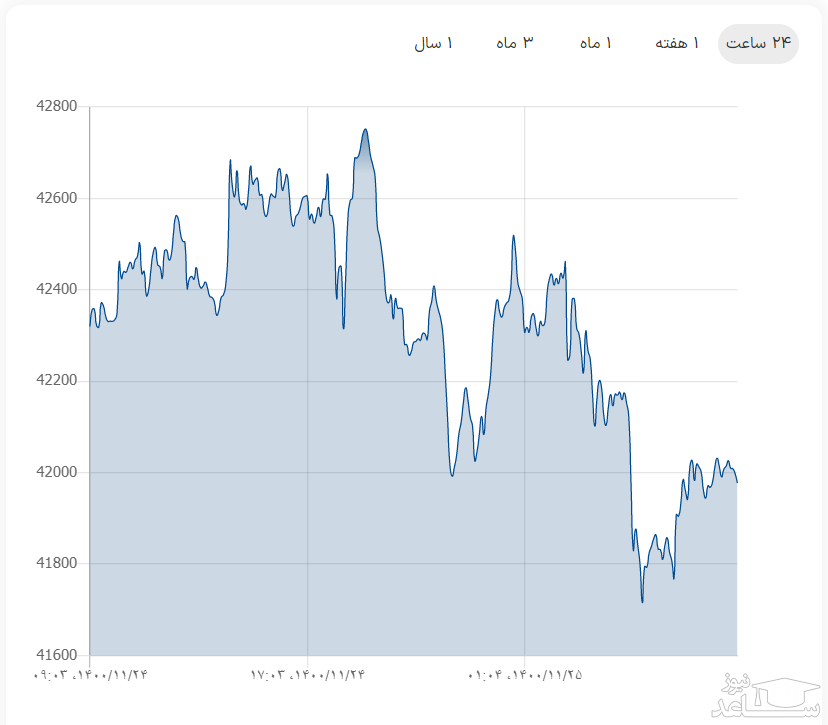This screenshot has width=828, height=725.
Task: Show the ۱ ماه (1 month) chart range
Action: click(x=595, y=43)
